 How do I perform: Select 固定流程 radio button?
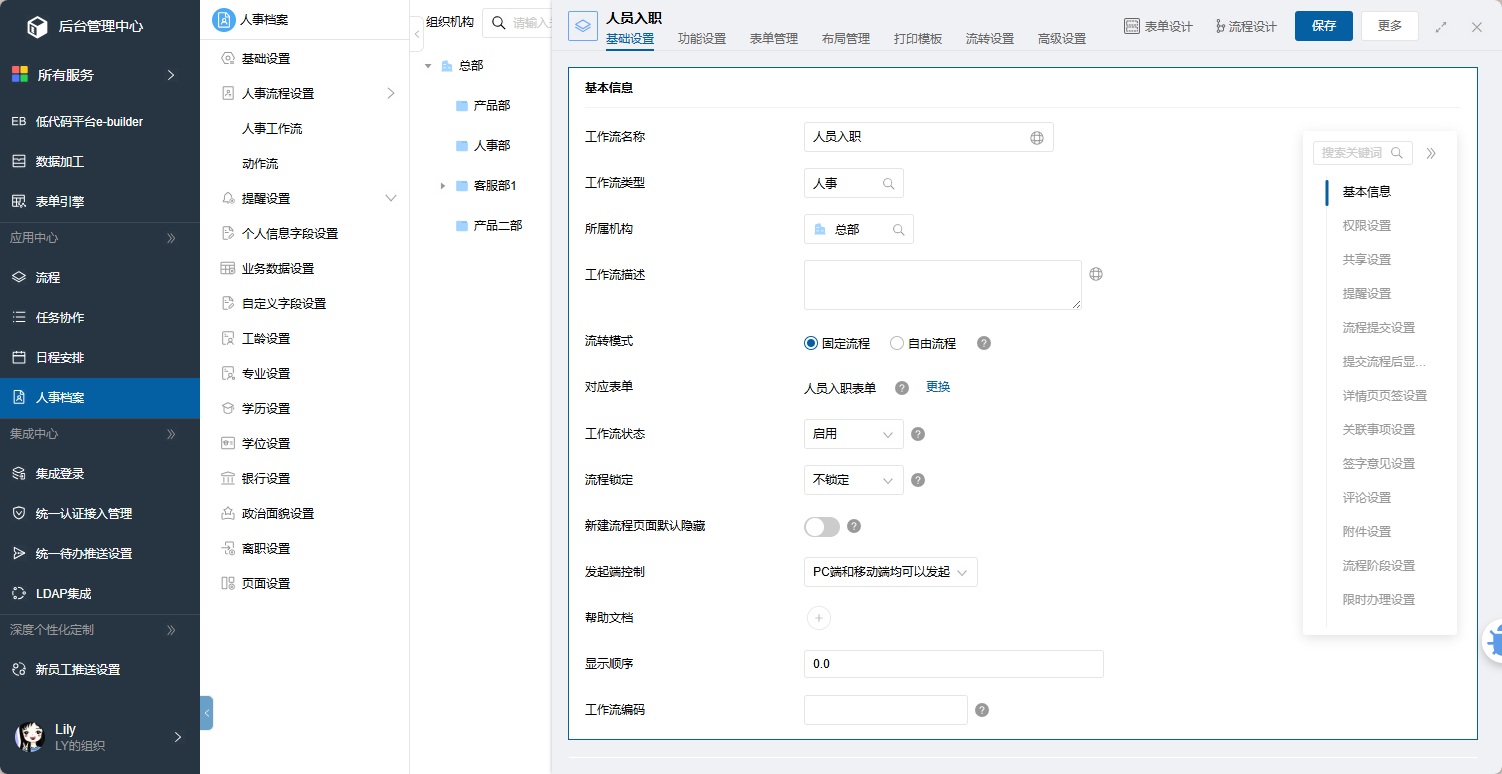[811, 343]
